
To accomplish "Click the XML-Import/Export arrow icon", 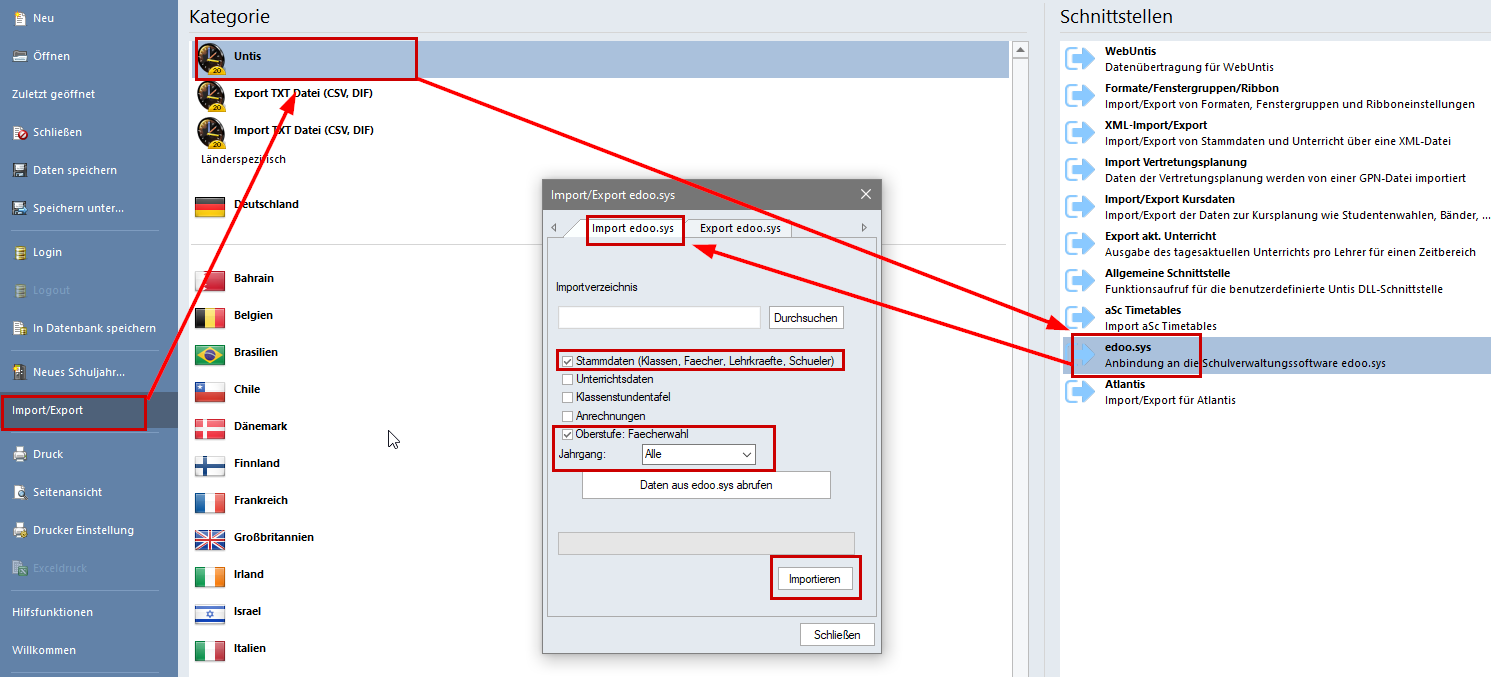I will [x=1081, y=133].
